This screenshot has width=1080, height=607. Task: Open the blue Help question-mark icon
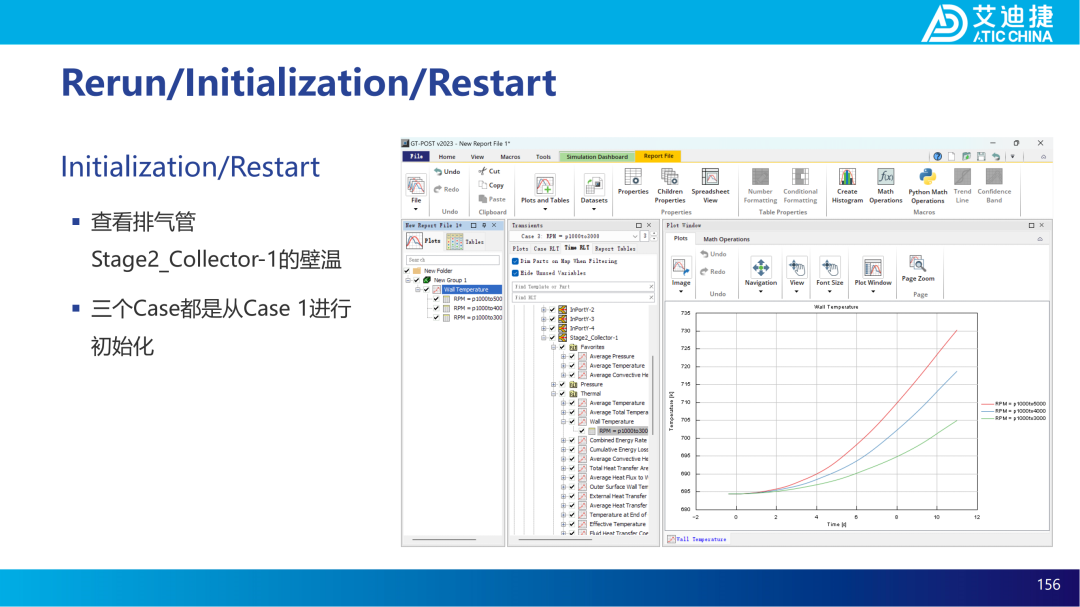click(x=937, y=157)
